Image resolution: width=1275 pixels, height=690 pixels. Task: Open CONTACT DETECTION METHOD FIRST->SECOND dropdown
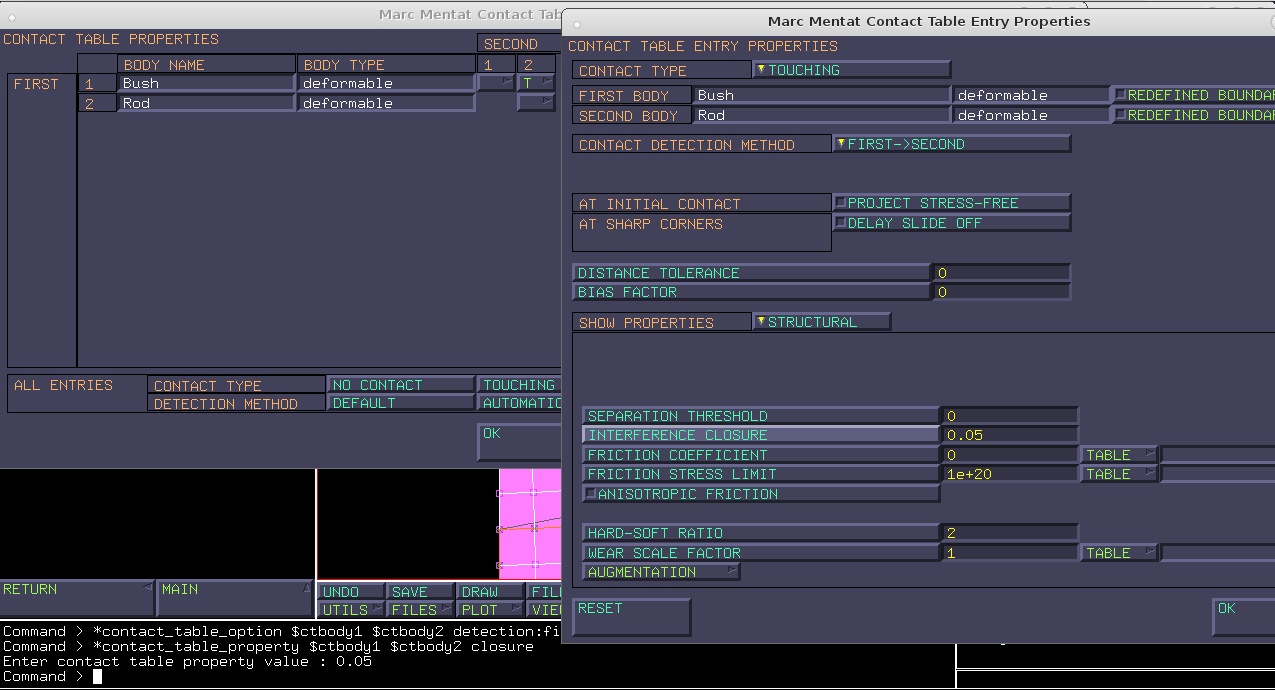pos(951,144)
